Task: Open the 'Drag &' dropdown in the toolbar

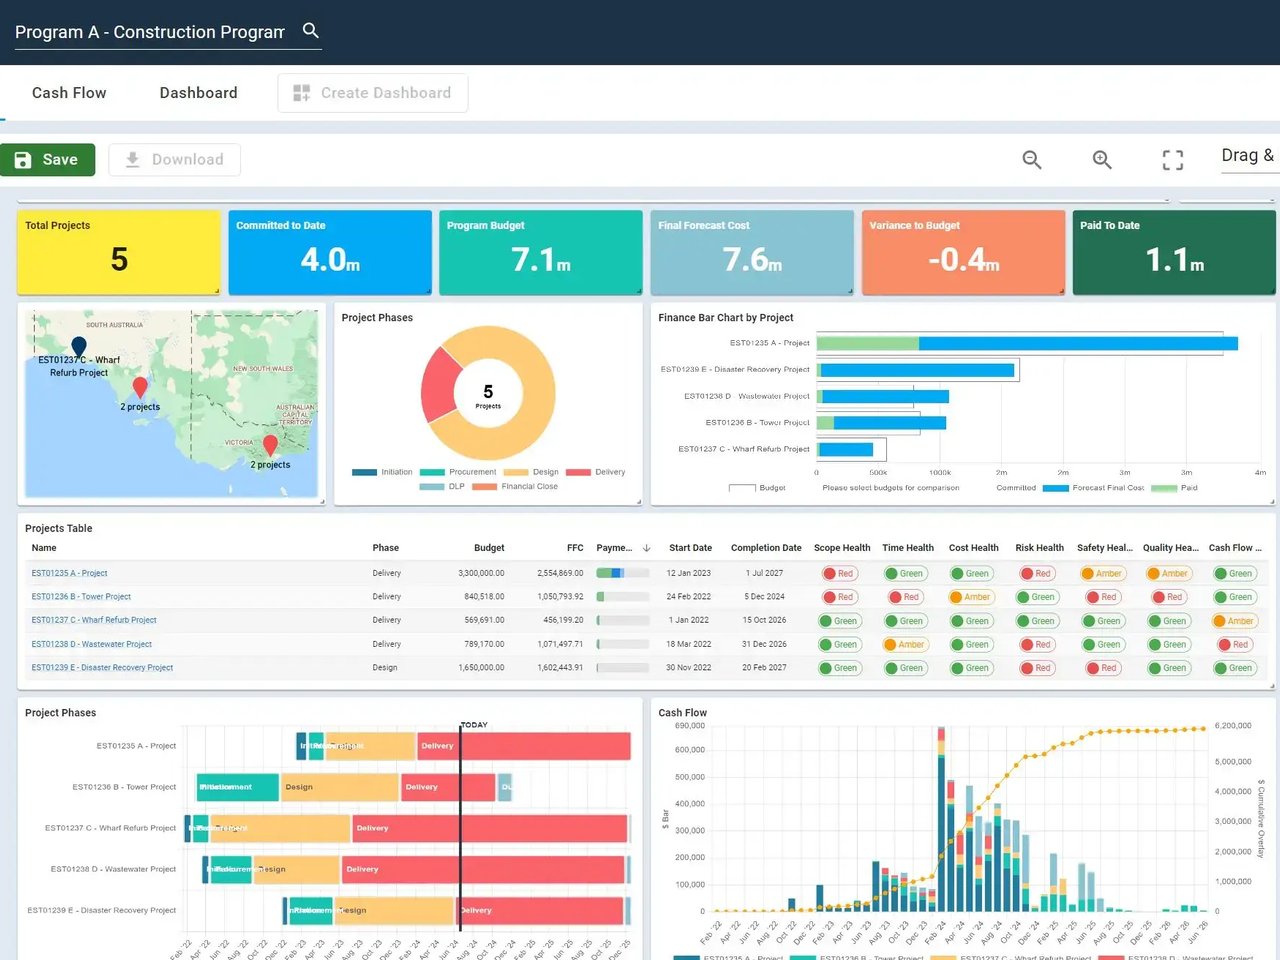Action: (1248, 156)
